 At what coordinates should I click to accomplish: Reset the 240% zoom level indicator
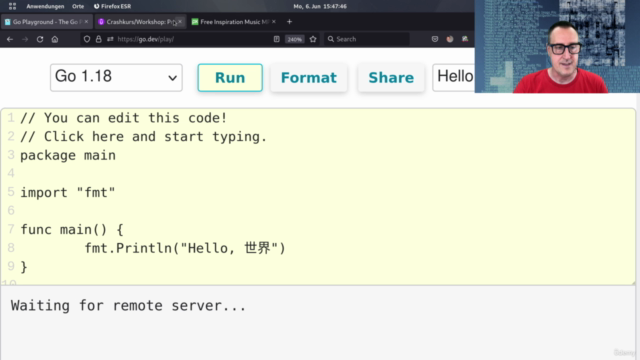pos(294,40)
